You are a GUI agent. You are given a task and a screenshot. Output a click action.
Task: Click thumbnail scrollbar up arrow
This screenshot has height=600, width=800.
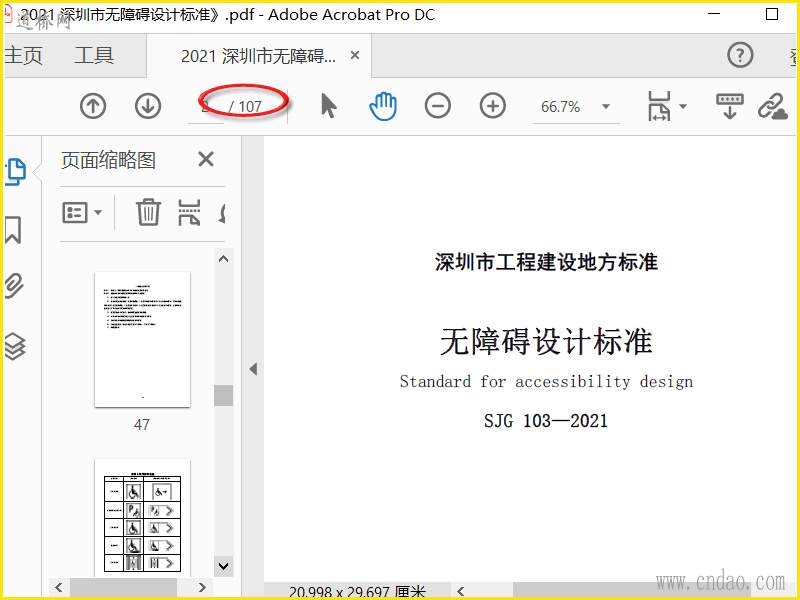[223, 259]
